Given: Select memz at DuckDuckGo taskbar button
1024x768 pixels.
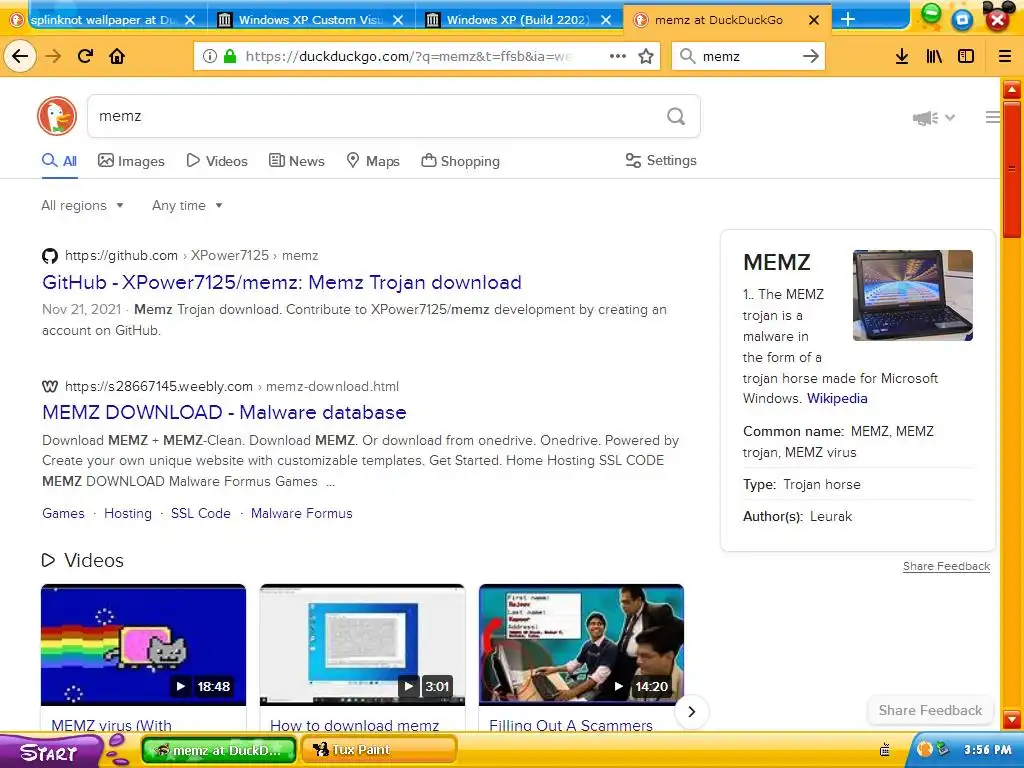Looking at the screenshot, I should (219, 750).
